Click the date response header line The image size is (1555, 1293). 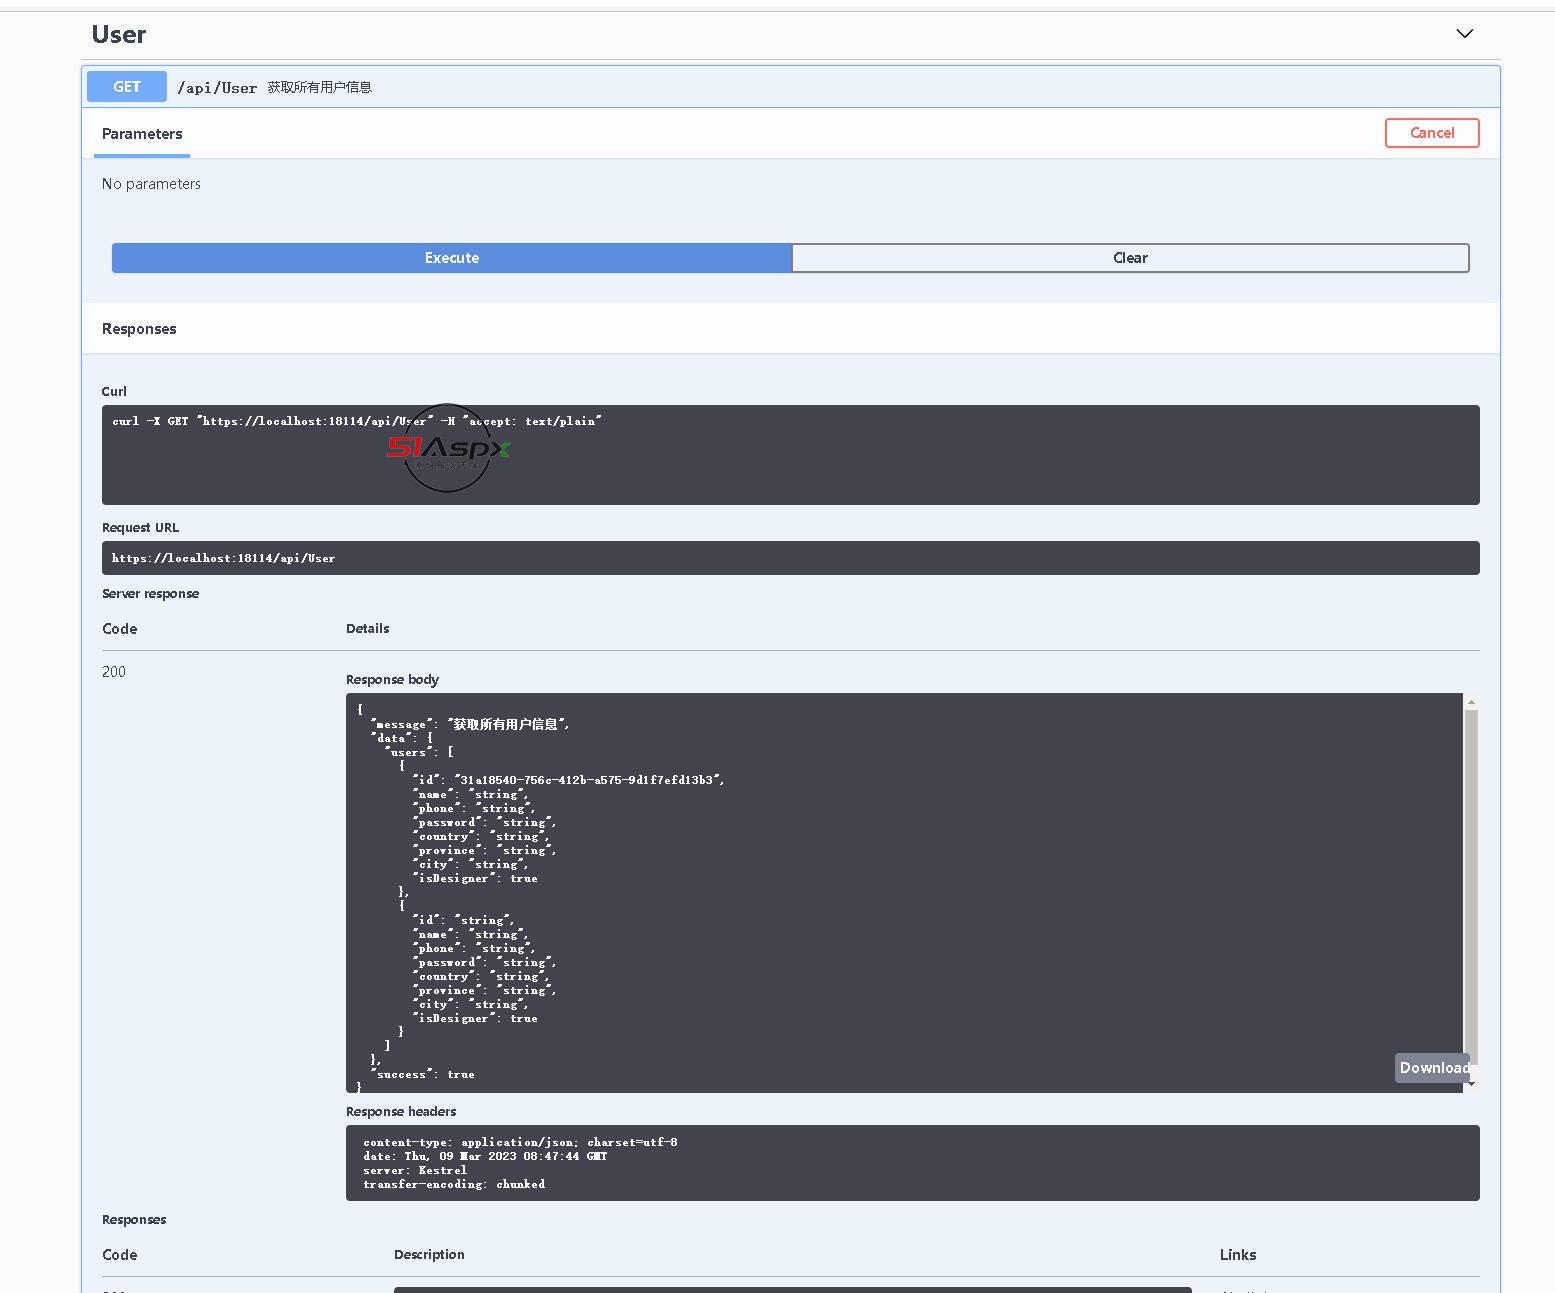[x=485, y=1156]
